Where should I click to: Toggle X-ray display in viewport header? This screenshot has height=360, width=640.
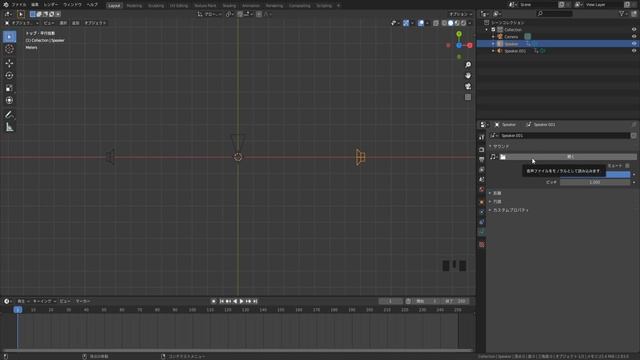click(x=436, y=23)
